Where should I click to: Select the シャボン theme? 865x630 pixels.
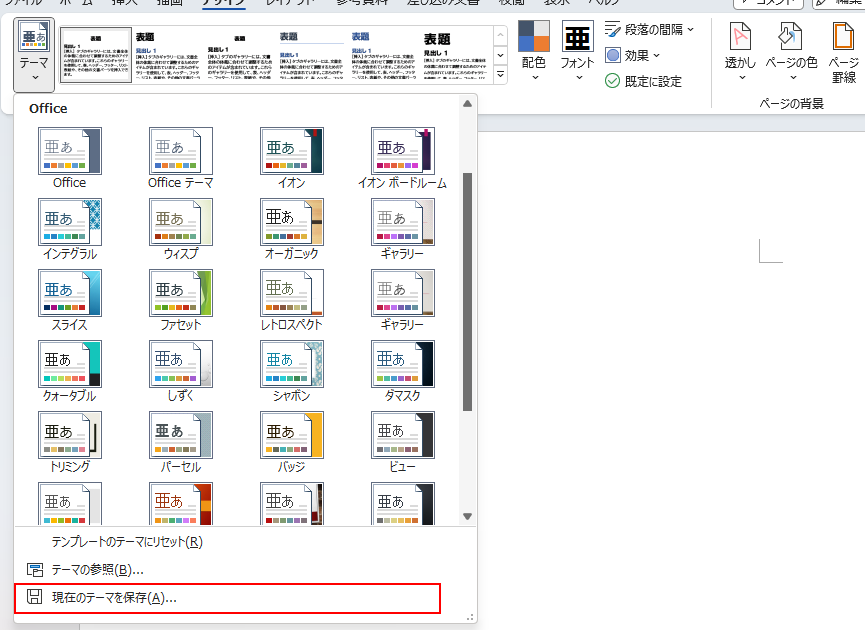point(292,364)
